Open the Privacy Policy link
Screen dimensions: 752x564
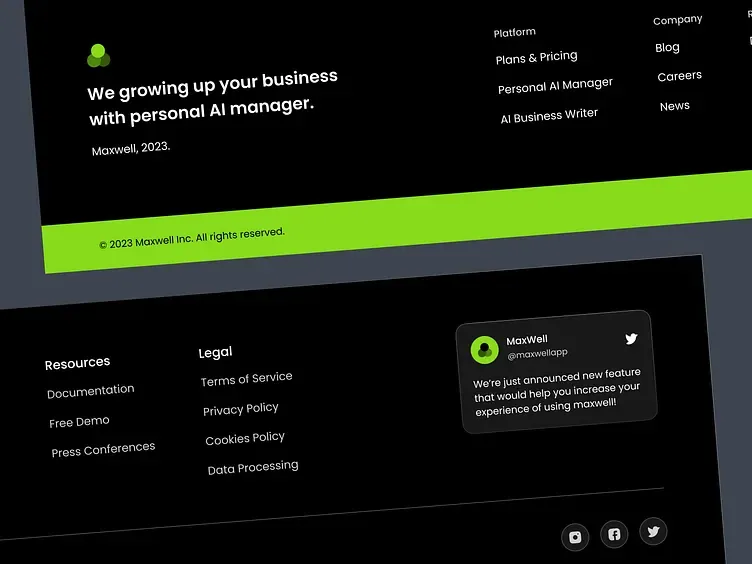[240, 409]
